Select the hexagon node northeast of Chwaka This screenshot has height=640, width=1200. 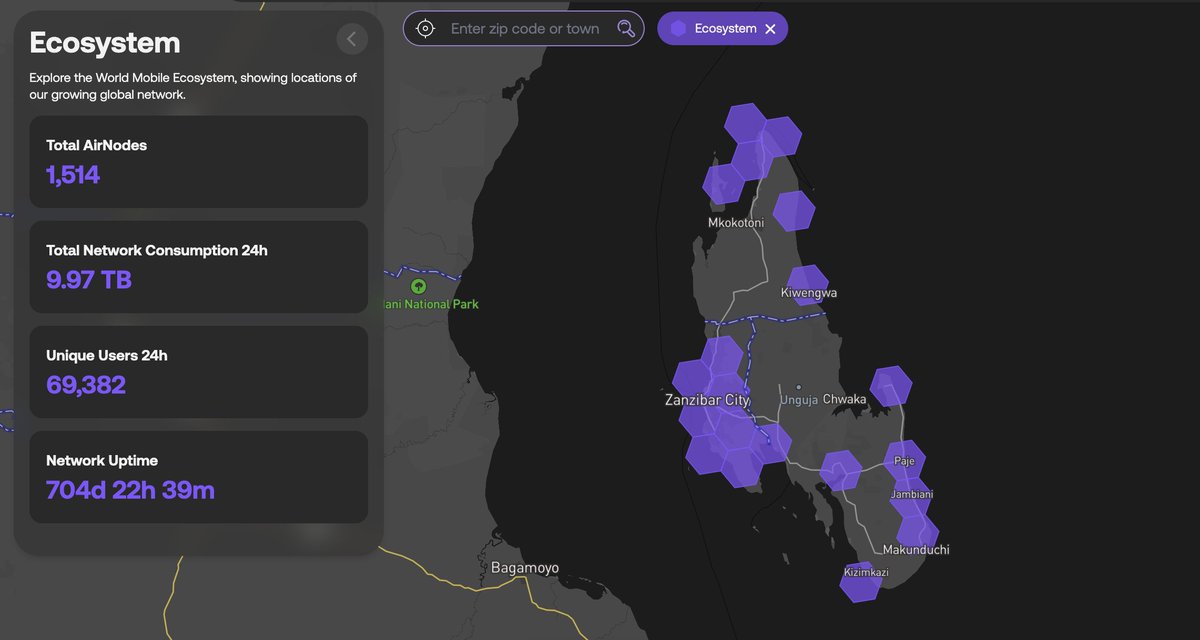(891, 386)
